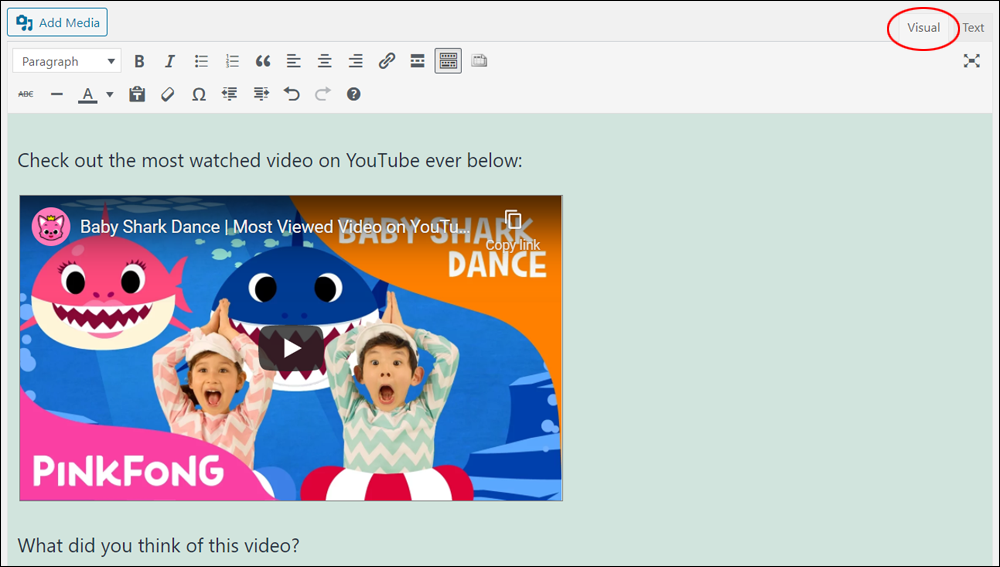Click the 'What did you think of this video?' line
The height and width of the screenshot is (567, 1000).
click(158, 545)
